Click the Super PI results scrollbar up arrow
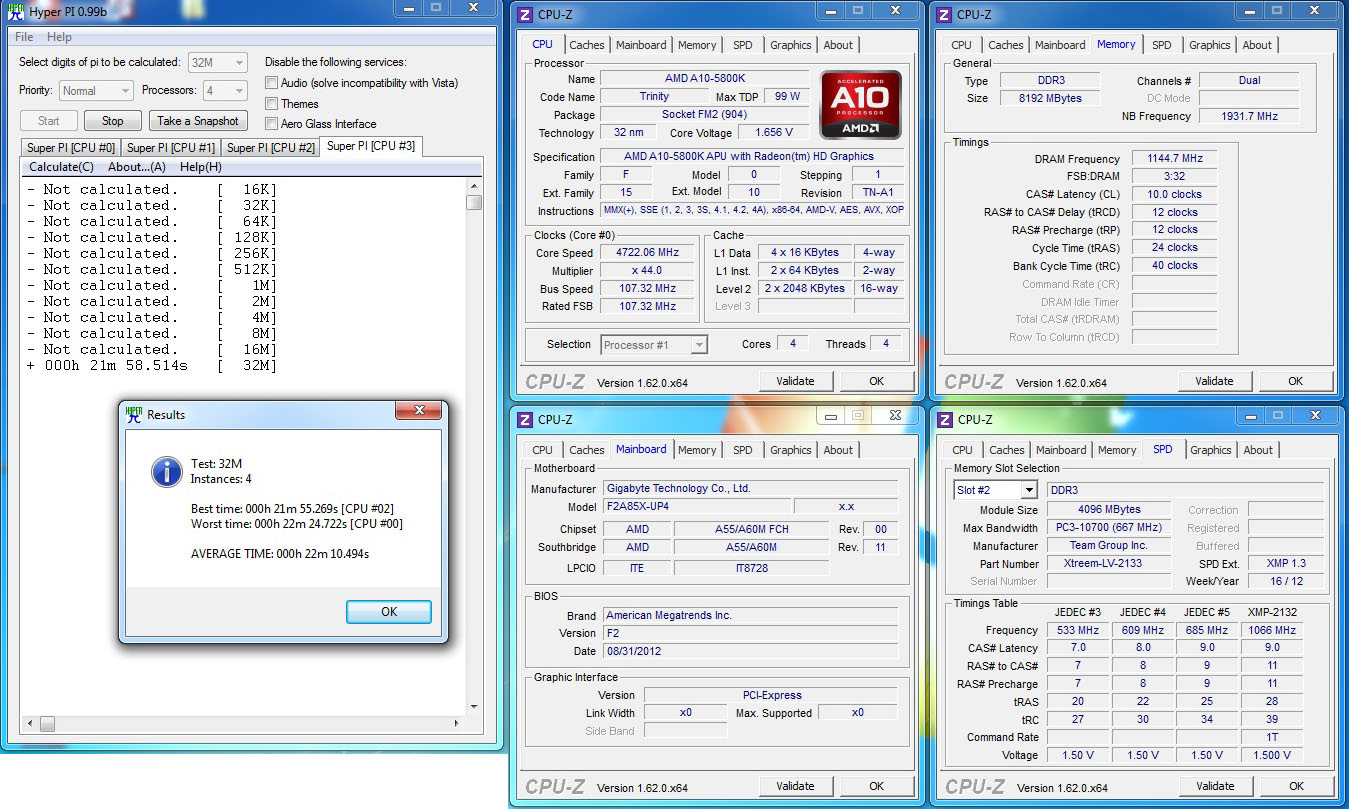The image size is (1349, 809). click(x=475, y=186)
